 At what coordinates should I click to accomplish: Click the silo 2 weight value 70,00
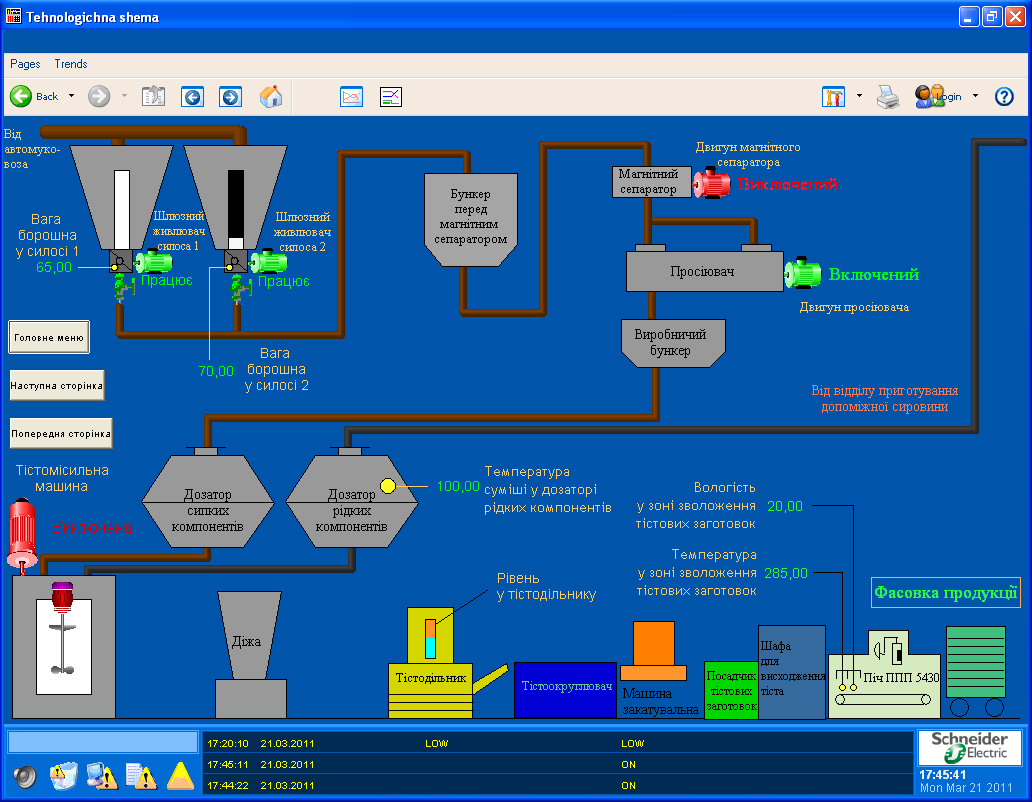pos(216,371)
